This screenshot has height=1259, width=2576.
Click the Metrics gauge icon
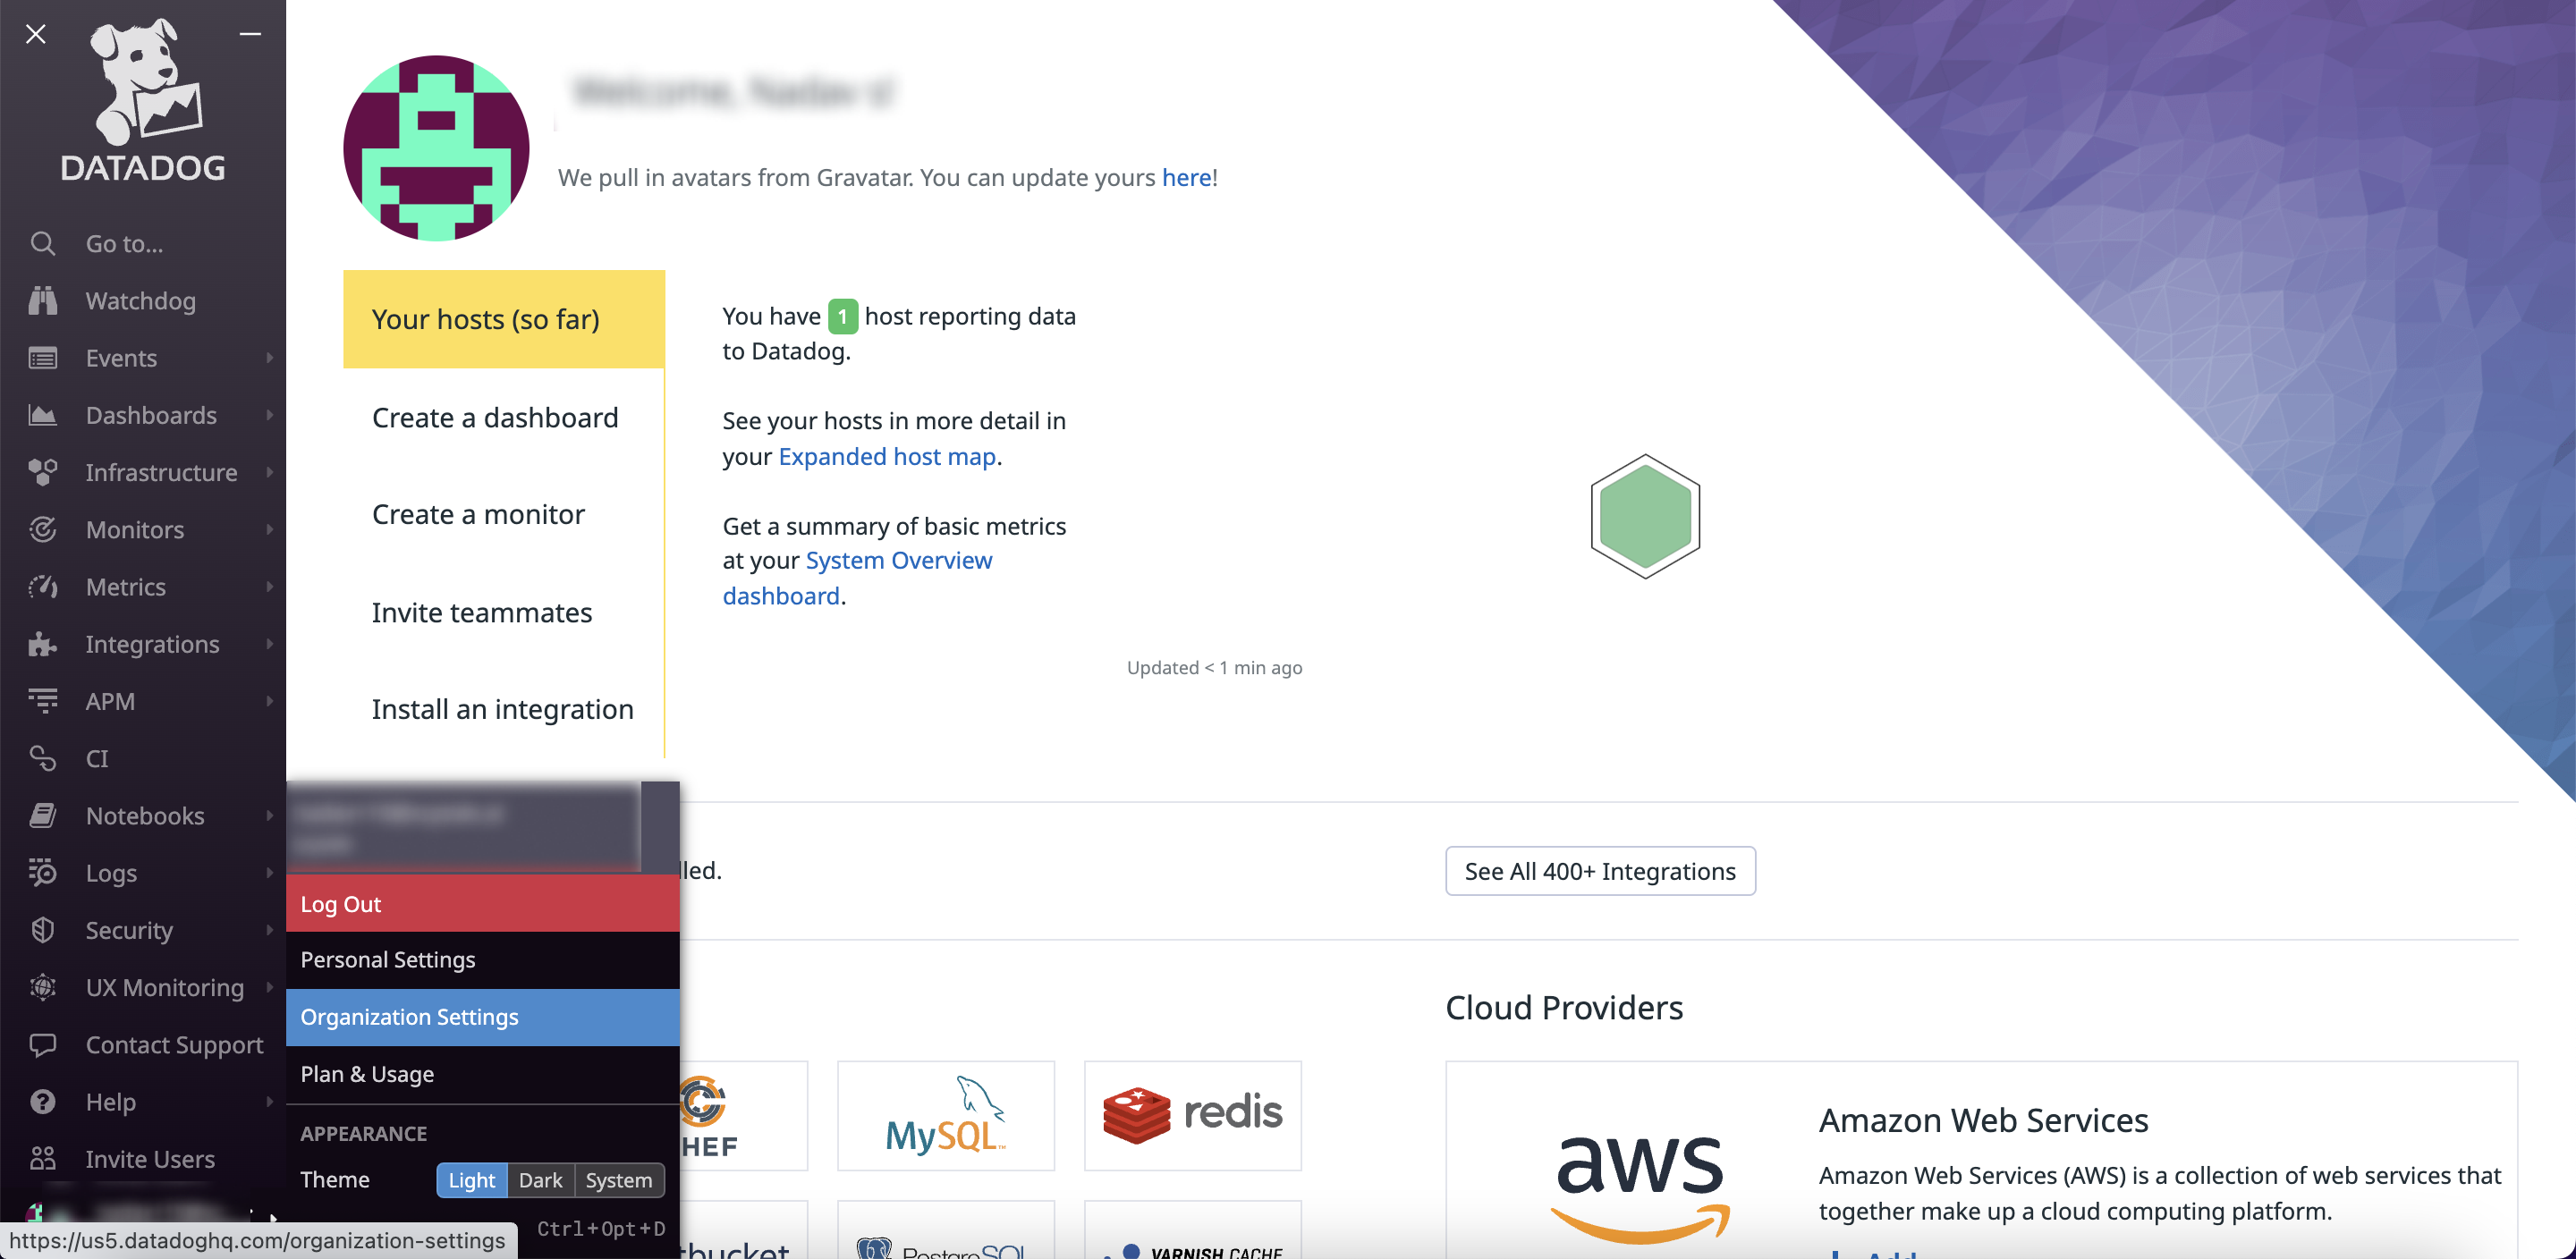point(42,586)
